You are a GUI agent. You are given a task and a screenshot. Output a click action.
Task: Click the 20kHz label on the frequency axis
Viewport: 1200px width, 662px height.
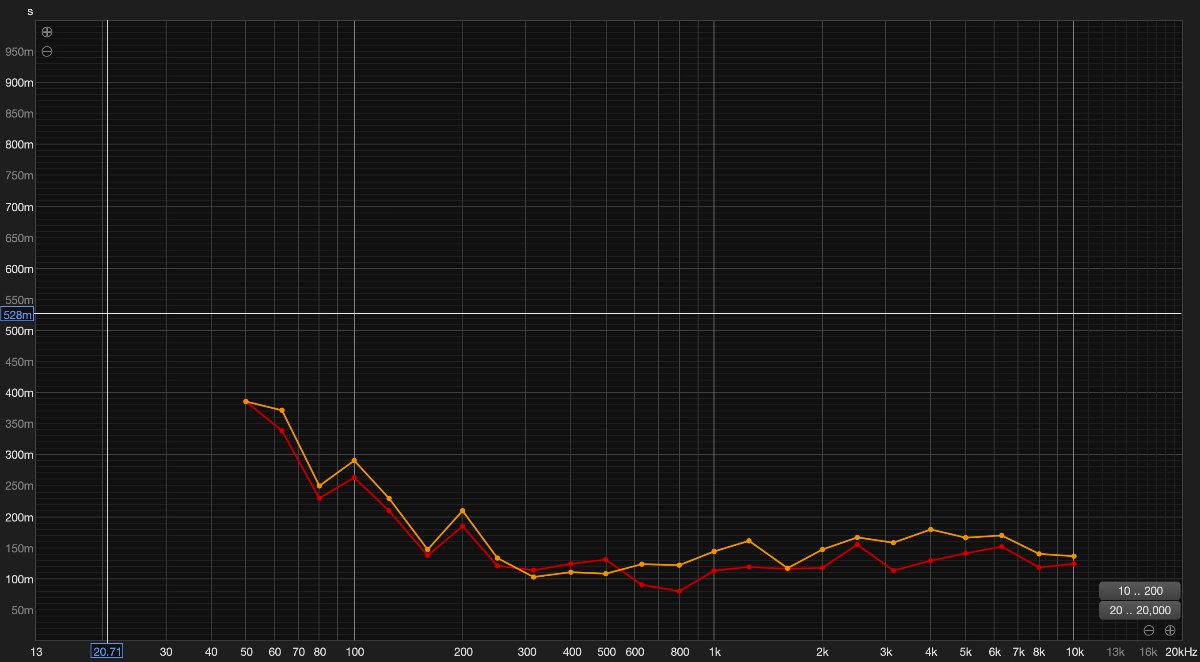coord(1180,652)
